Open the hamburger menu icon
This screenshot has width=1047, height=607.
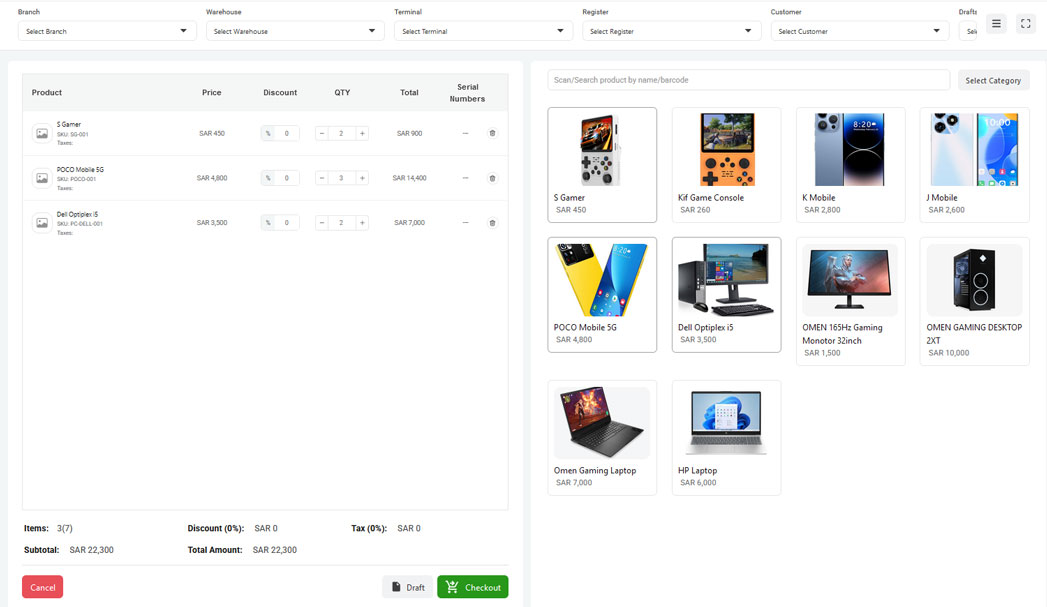(996, 24)
